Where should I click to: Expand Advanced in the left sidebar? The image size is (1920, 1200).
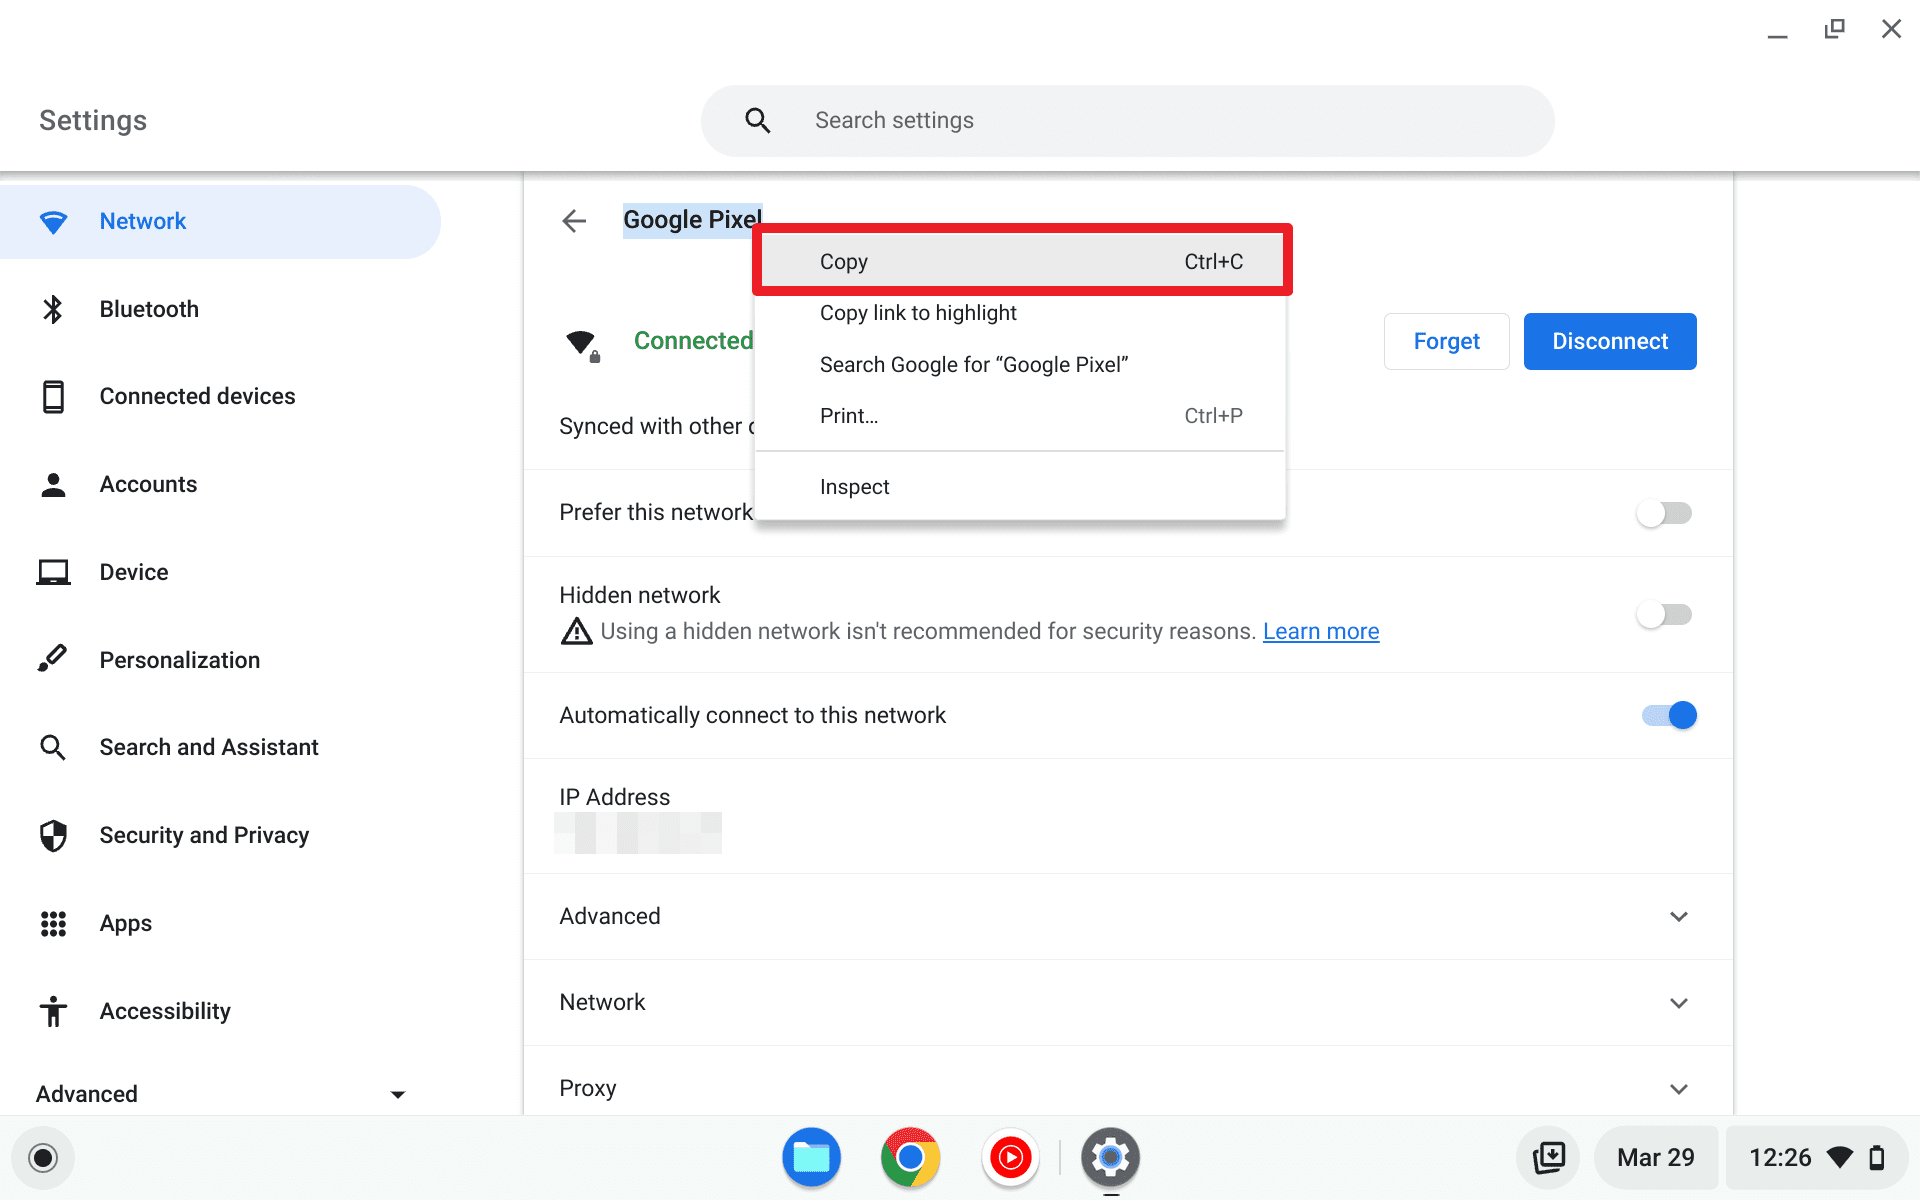pyautogui.click(x=220, y=1094)
